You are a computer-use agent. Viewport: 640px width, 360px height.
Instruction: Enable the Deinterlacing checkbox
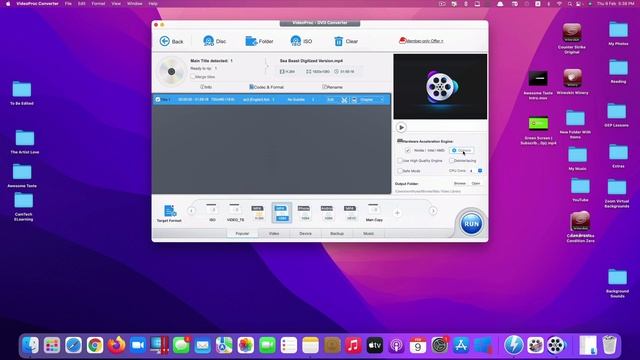tap(451, 161)
